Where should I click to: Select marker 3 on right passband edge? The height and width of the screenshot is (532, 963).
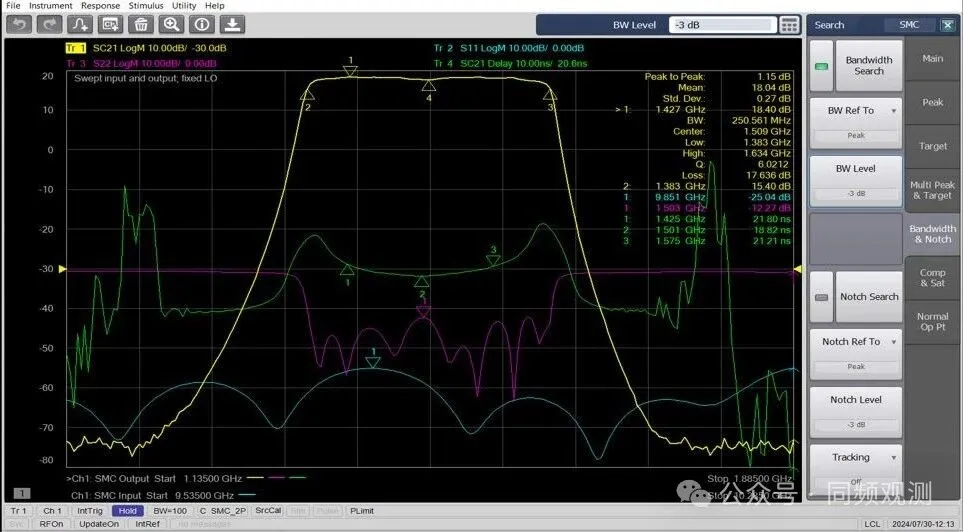pos(550,98)
